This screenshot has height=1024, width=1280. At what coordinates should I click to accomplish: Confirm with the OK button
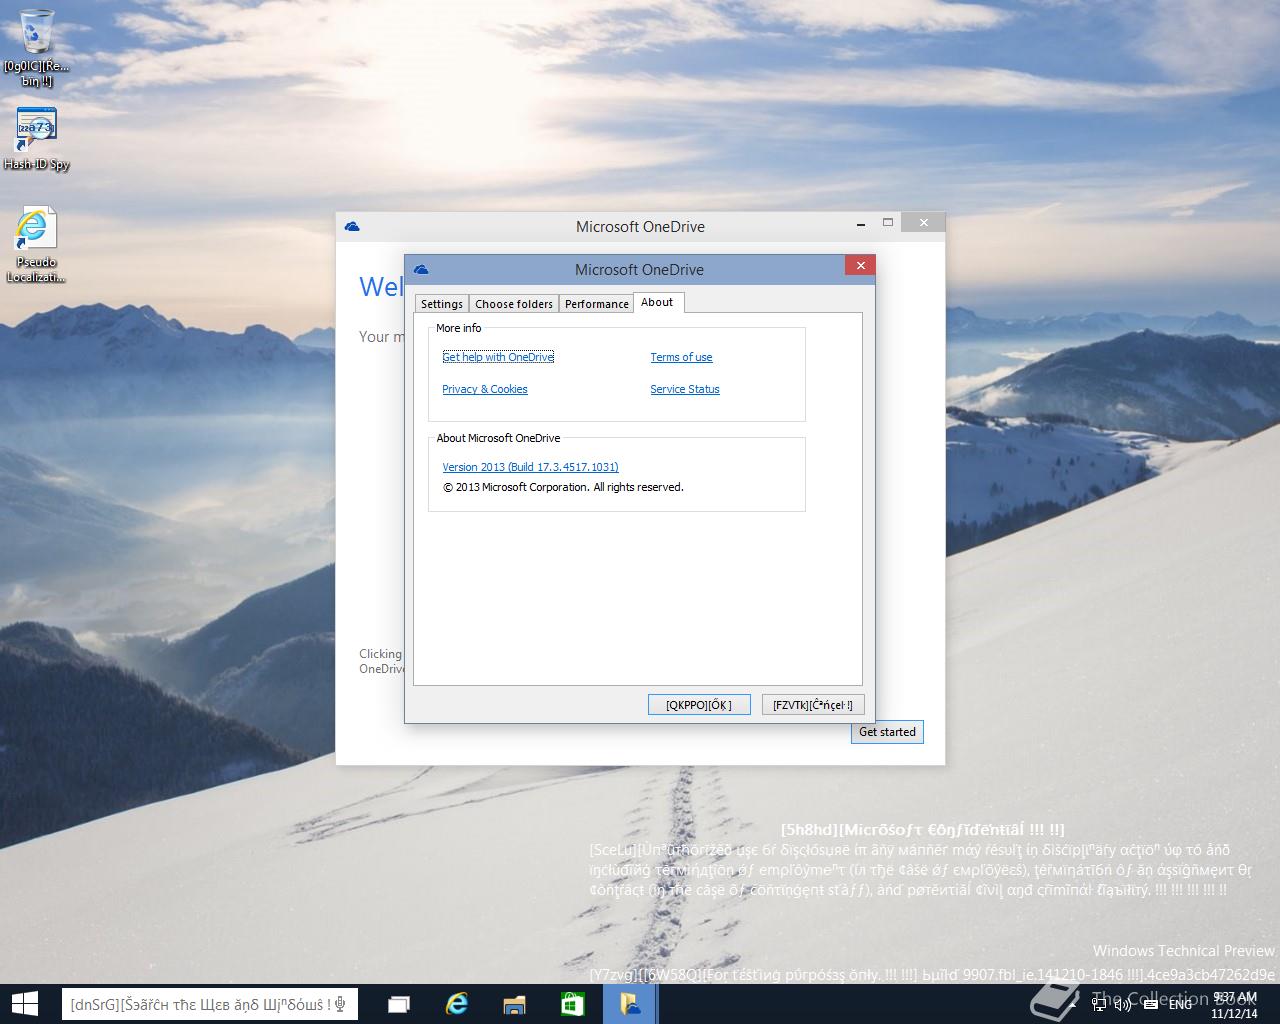tap(699, 705)
